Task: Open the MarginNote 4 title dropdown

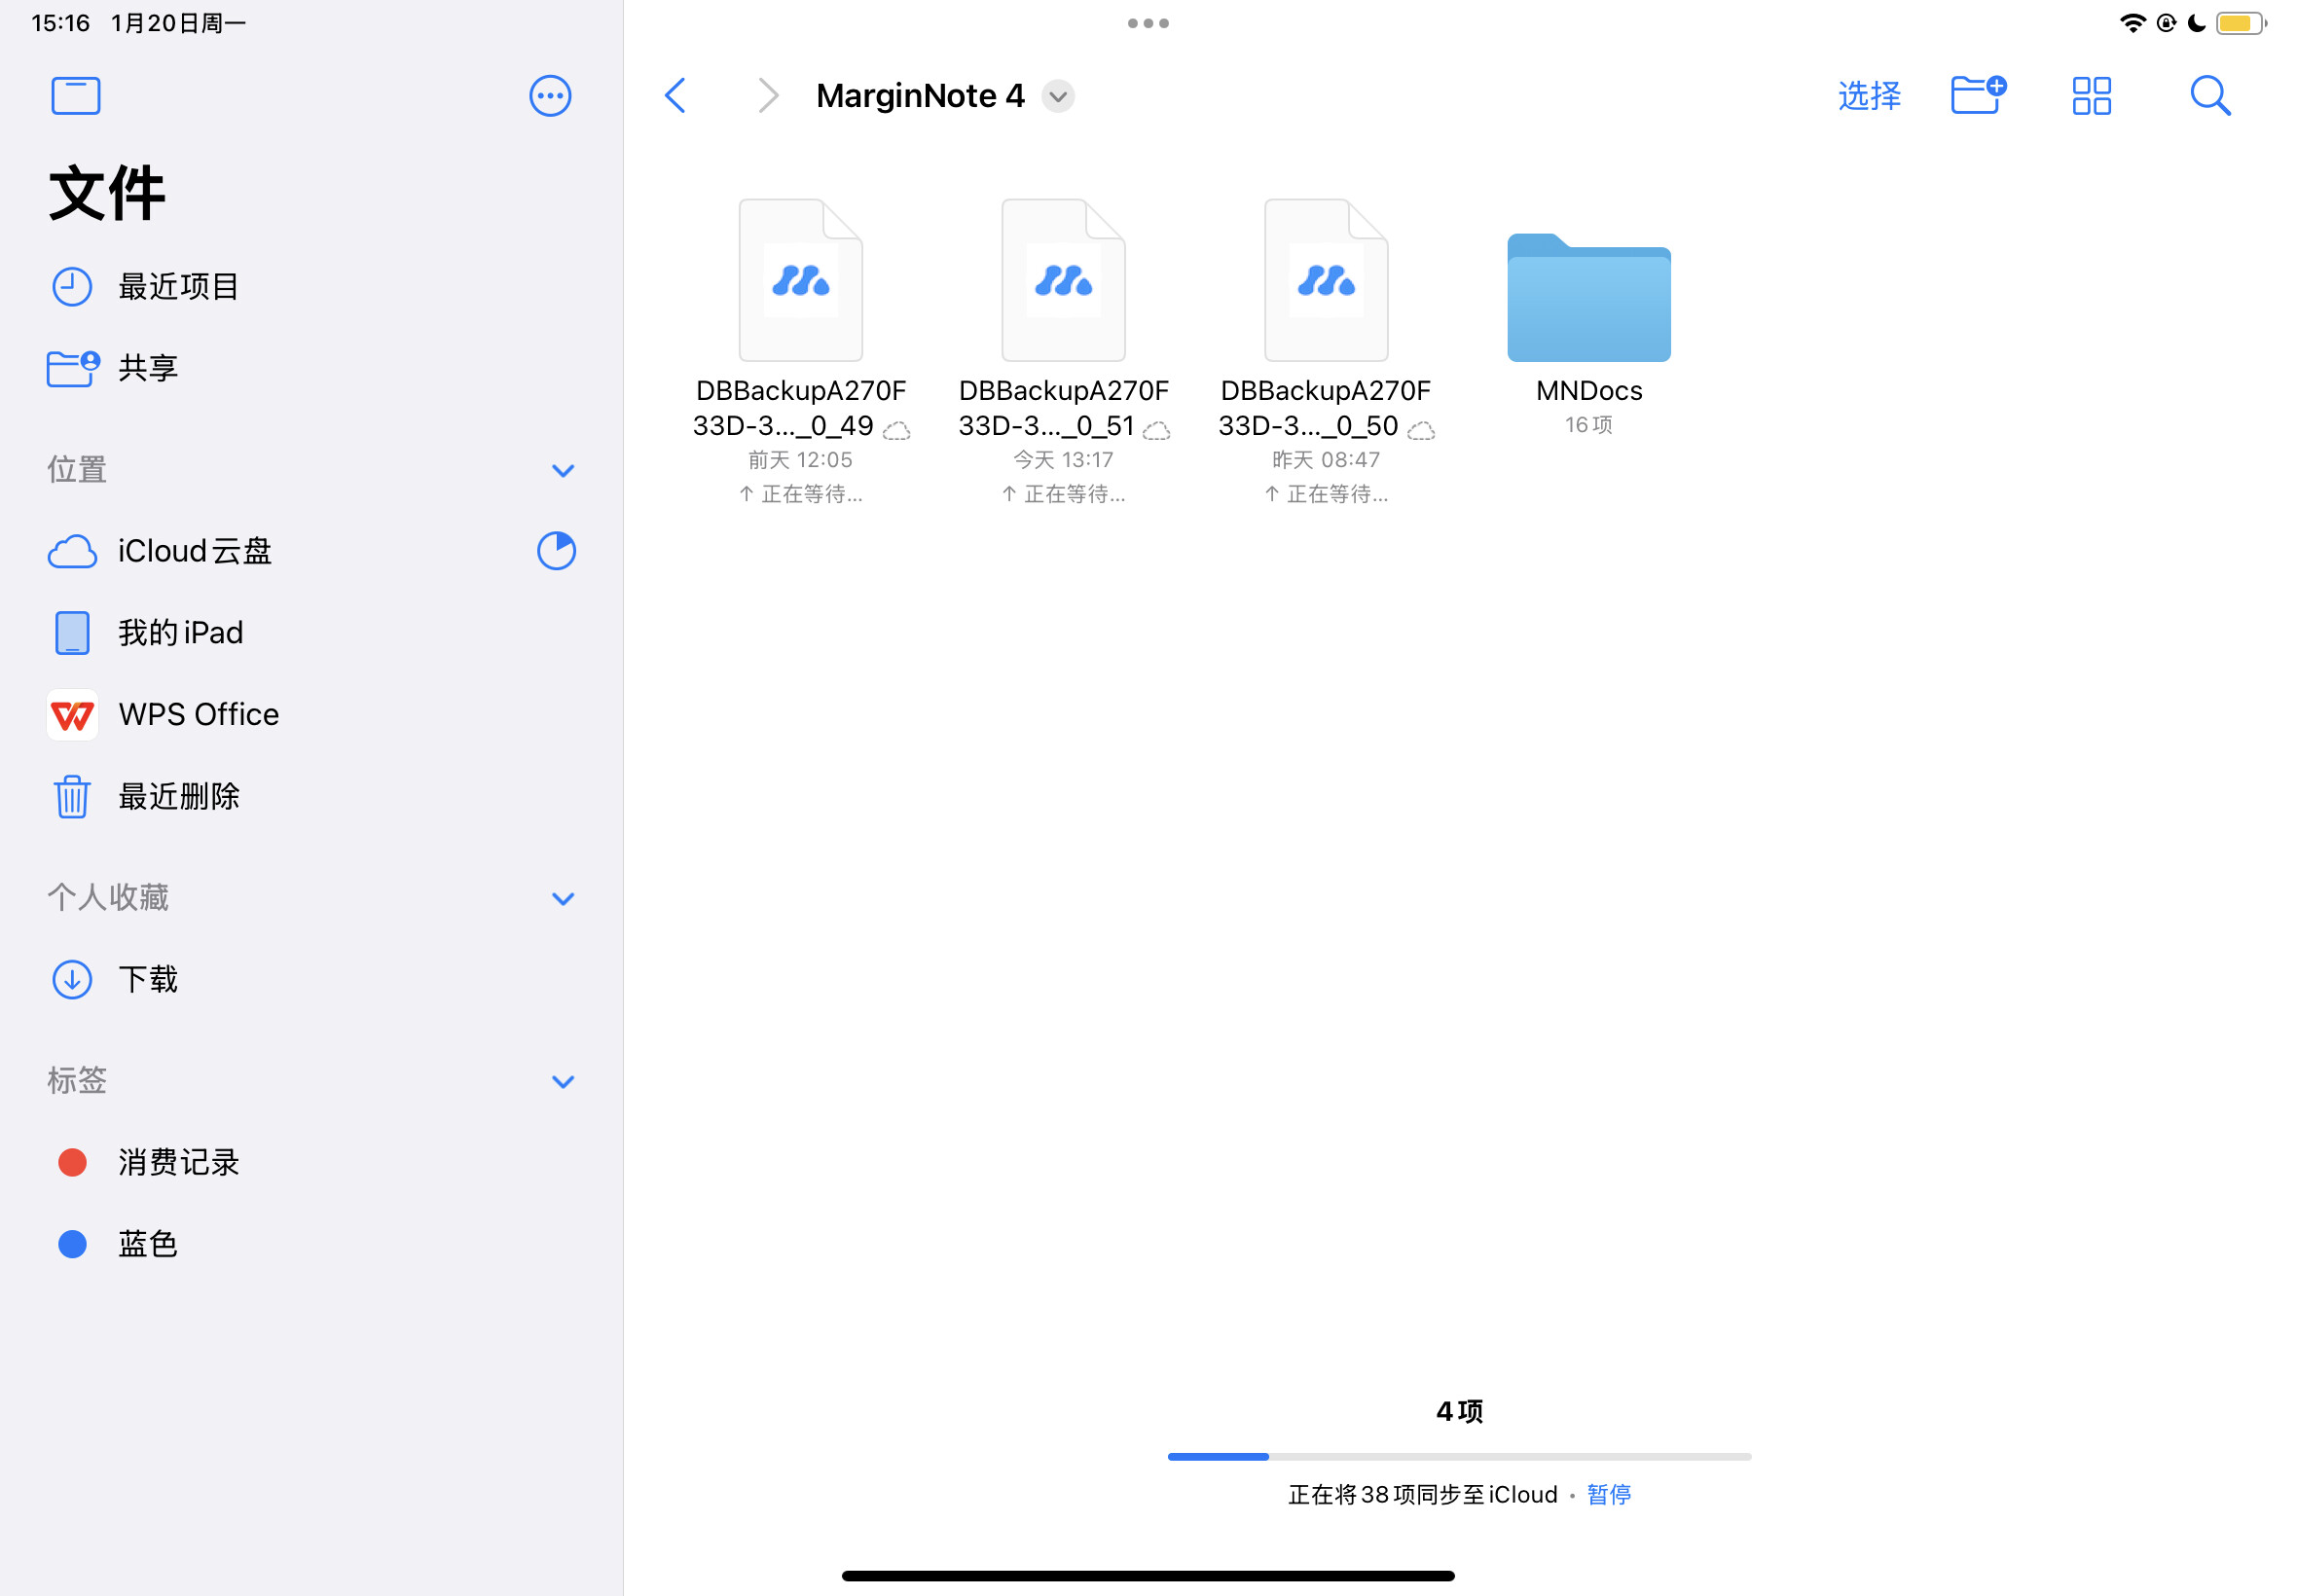Action: tap(1058, 96)
